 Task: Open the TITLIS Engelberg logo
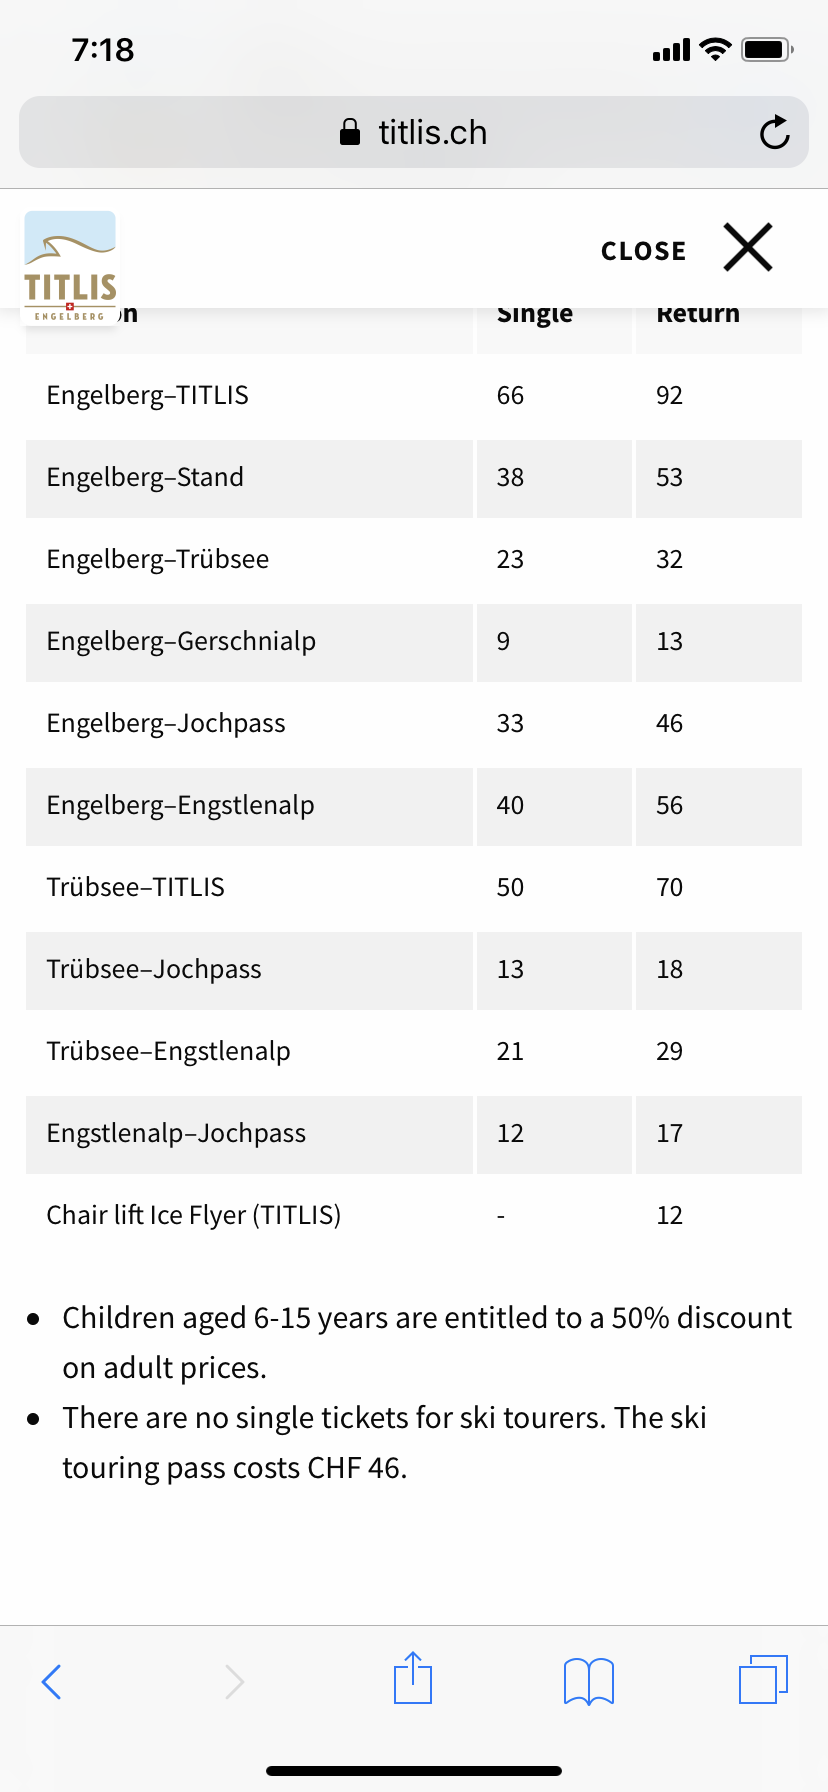(70, 268)
